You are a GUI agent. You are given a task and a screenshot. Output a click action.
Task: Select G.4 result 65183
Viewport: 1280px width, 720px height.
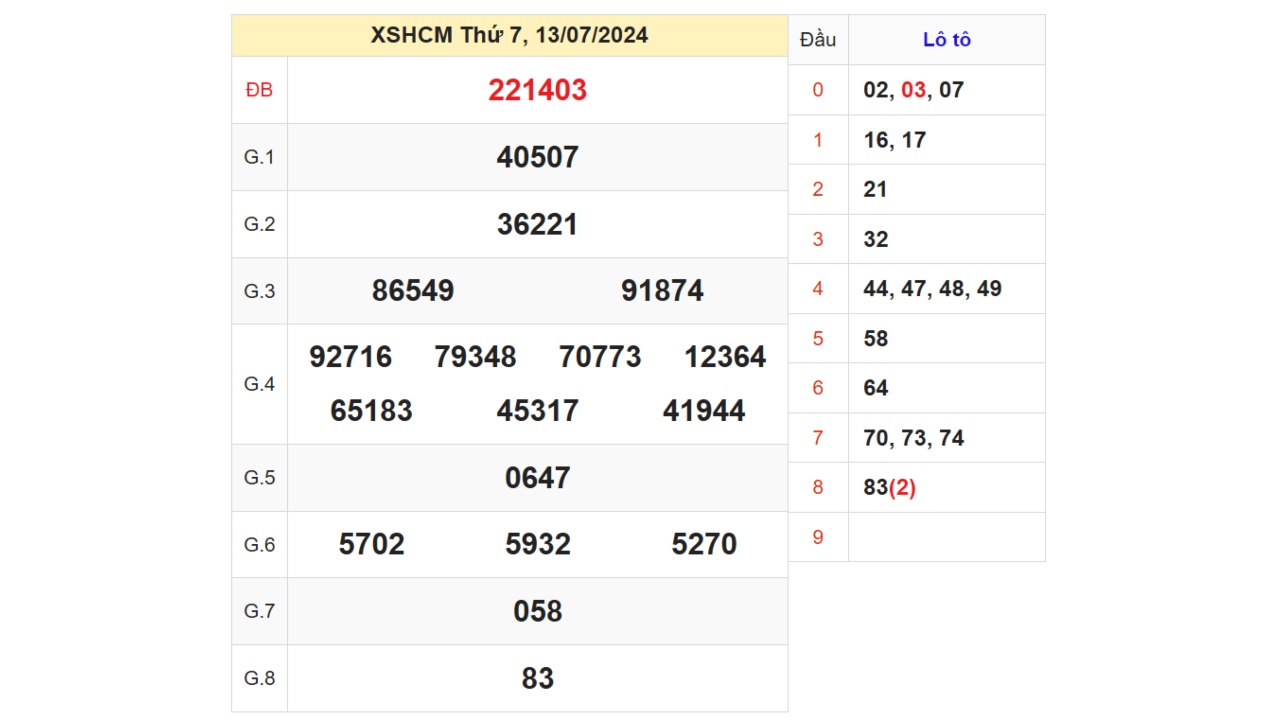[x=371, y=411]
